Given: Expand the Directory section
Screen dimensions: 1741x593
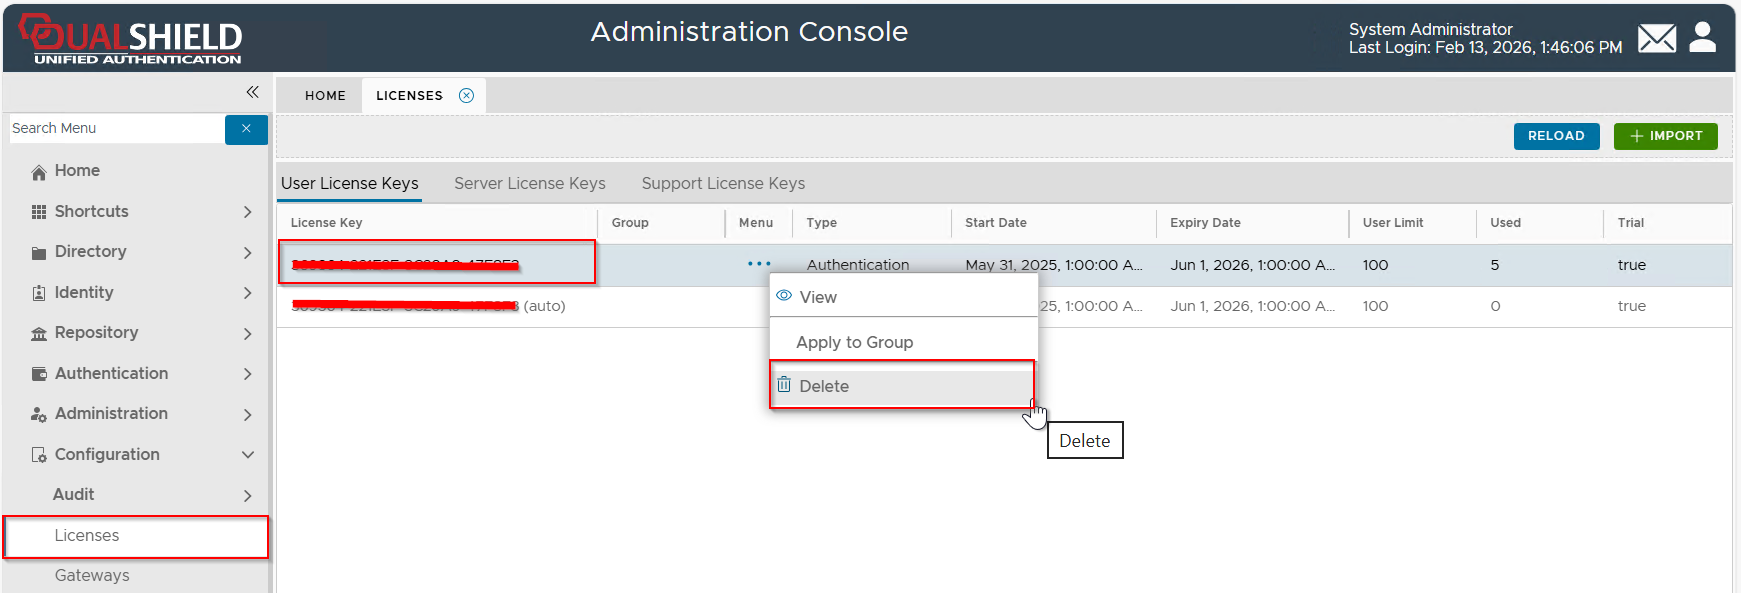Looking at the screenshot, I should tap(247, 253).
